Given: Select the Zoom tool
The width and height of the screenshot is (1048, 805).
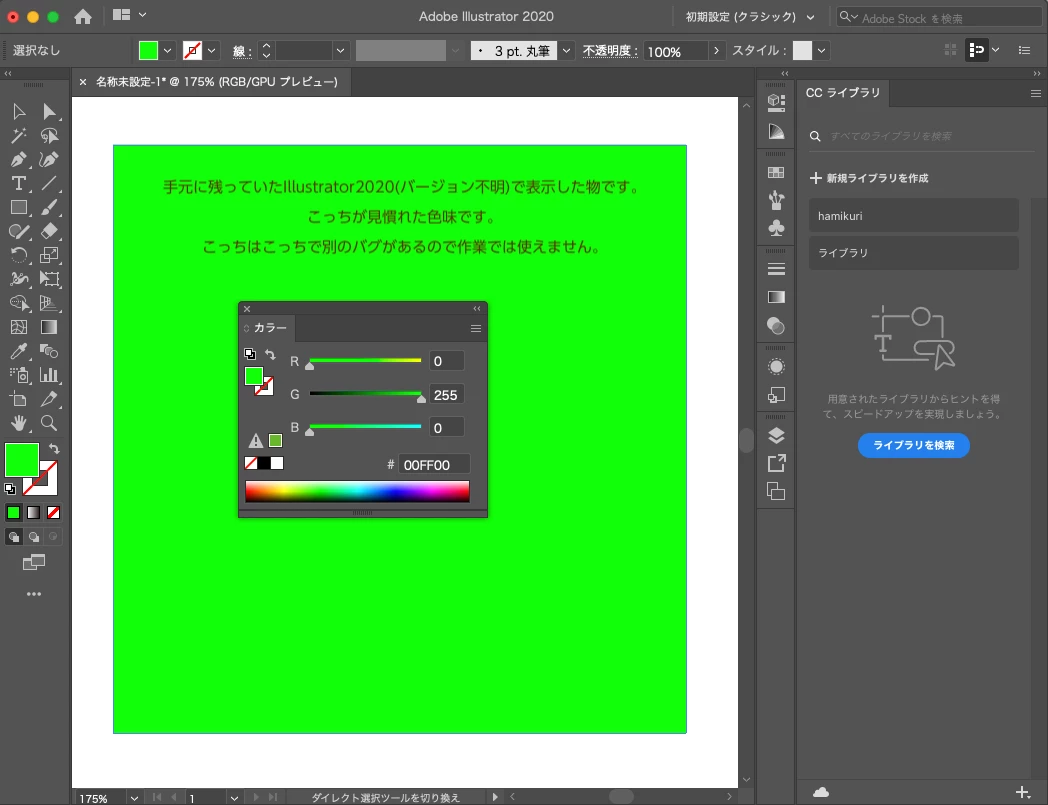Looking at the screenshot, I should click(49, 423).
